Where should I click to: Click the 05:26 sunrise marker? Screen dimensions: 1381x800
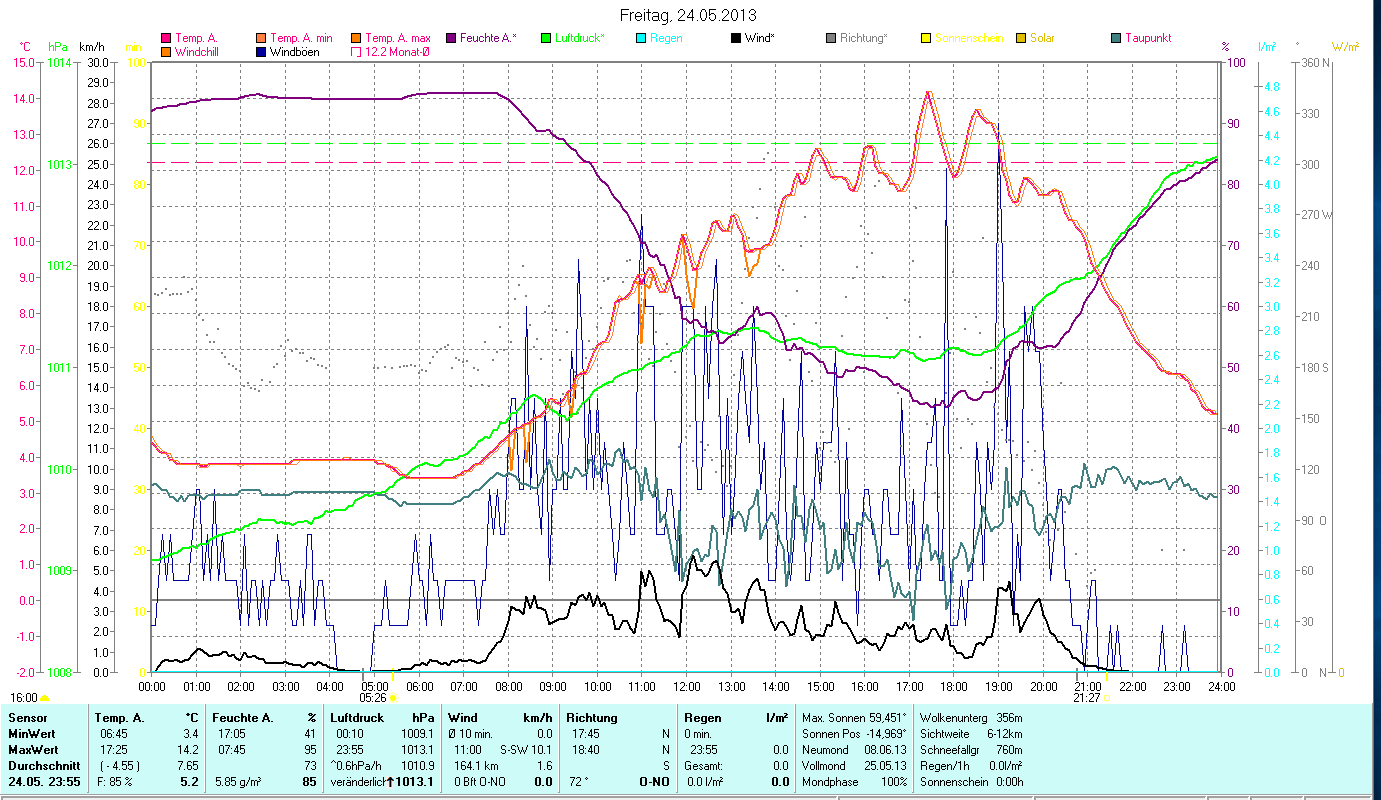[x=374, y=698]
